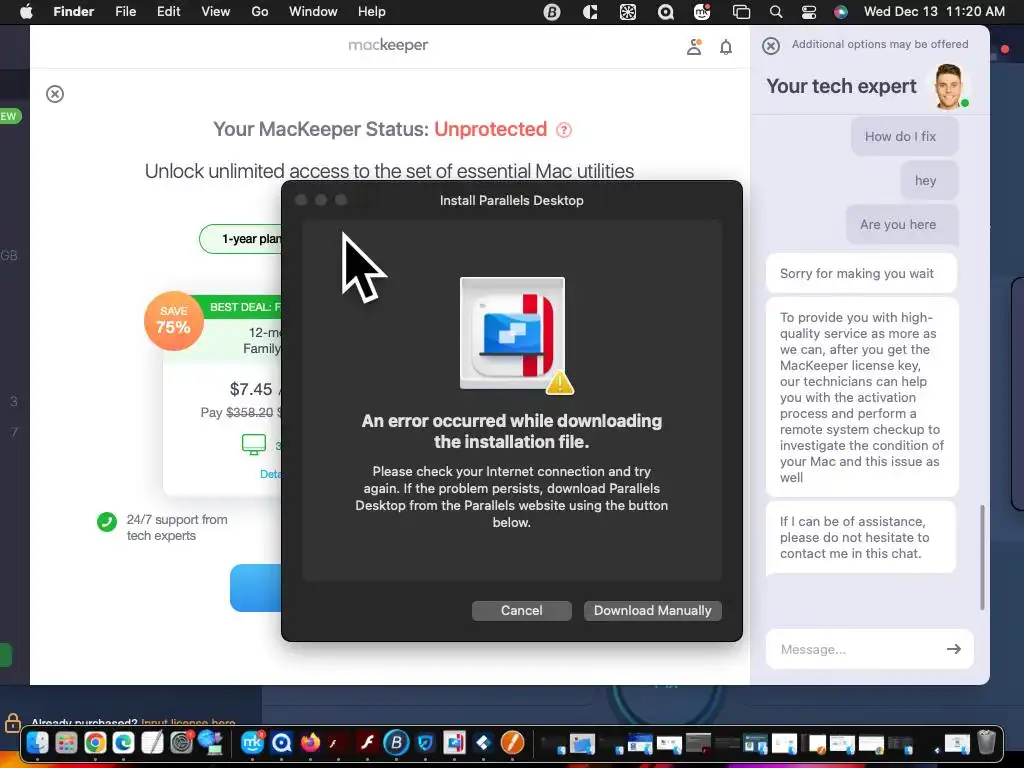Viewport: 1024px width, 768px height.
Task: Click the Unprotected status help icon
Action: point(564,130)
